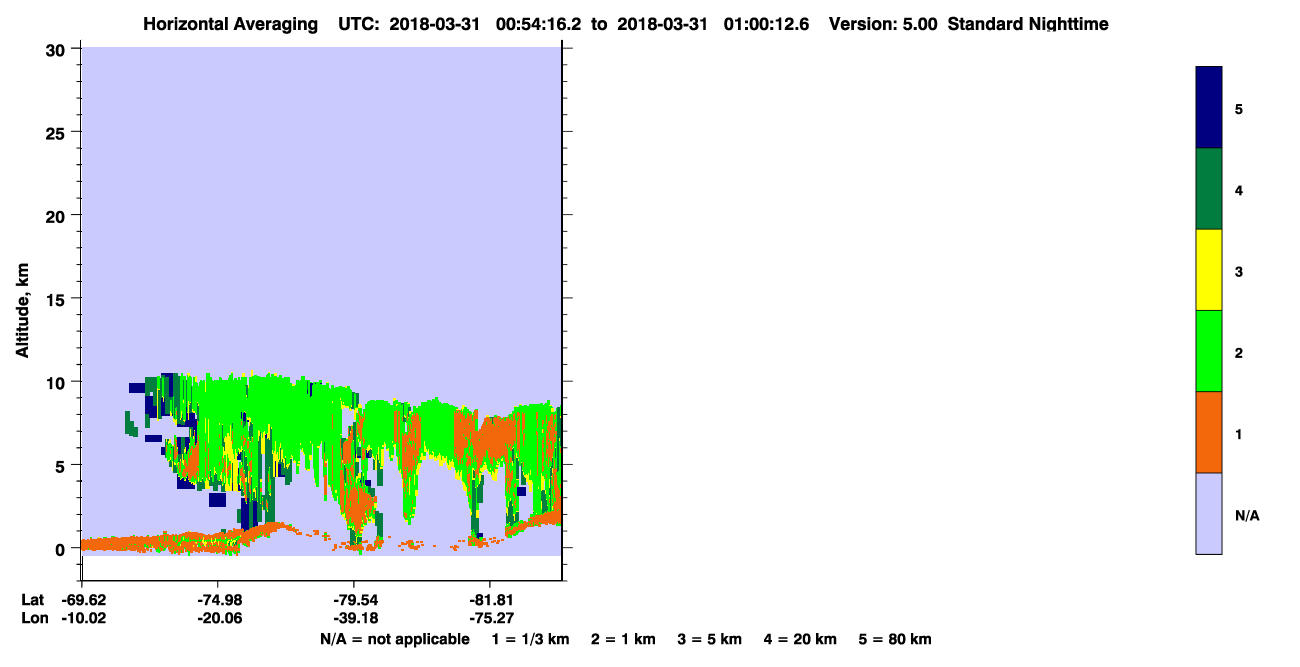Image resolution: width=1300 pixels, height=667 pixels.
Task: Click latitude value -74.98
Action: [x=218, y=600]
